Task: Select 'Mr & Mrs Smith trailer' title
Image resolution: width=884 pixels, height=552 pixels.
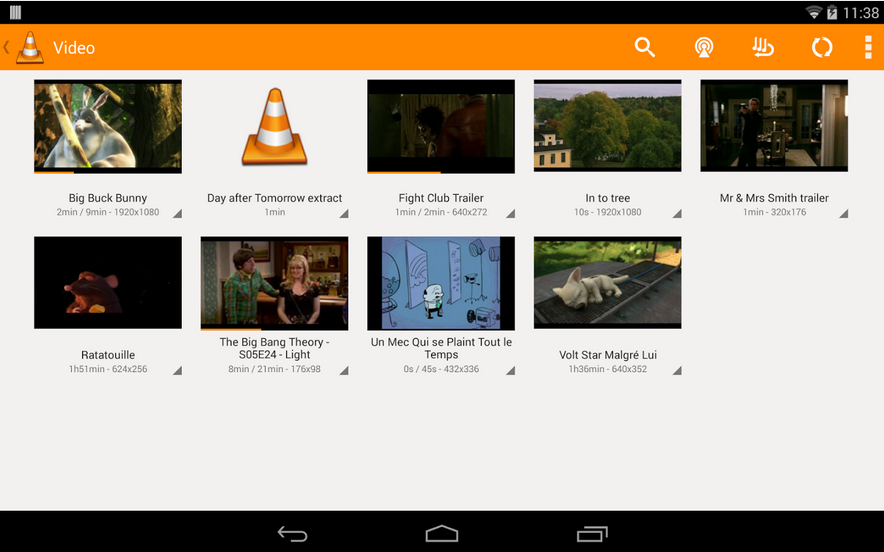Action: (x=774, y=198)
